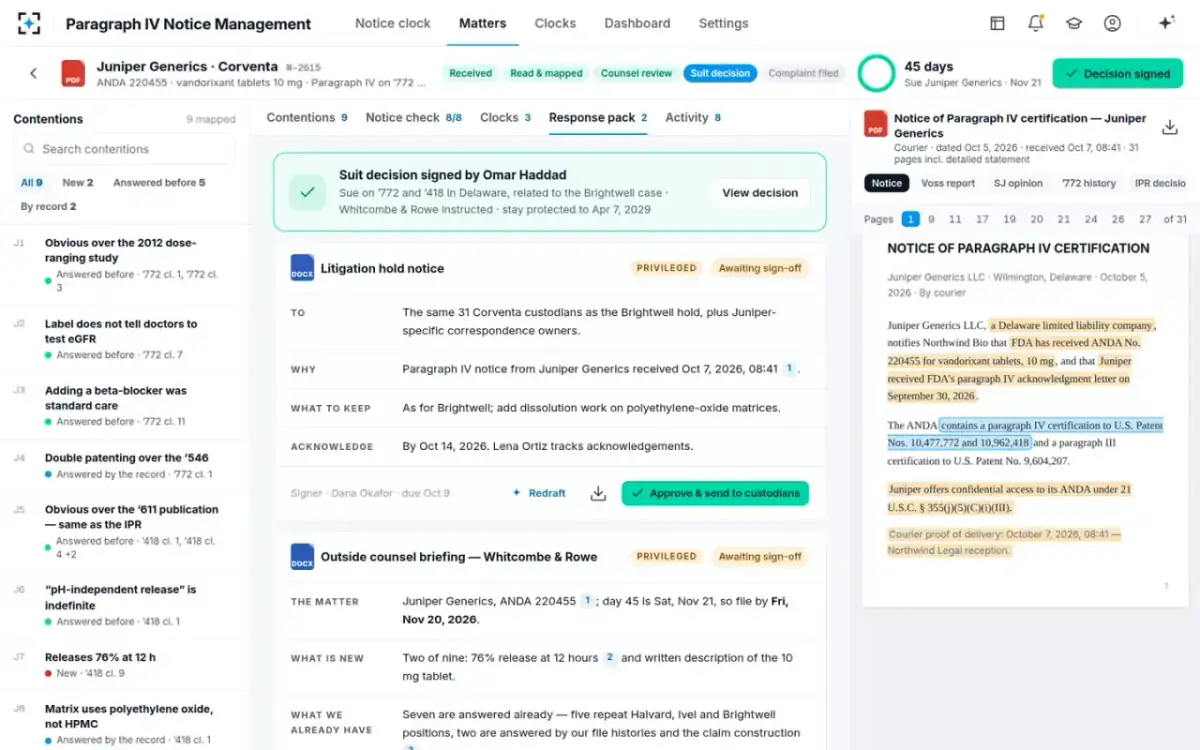The height and width of the screenshot is (750, 1200).
Task: Click the search magnifier icon in Contentions
Action: [28, 149]
